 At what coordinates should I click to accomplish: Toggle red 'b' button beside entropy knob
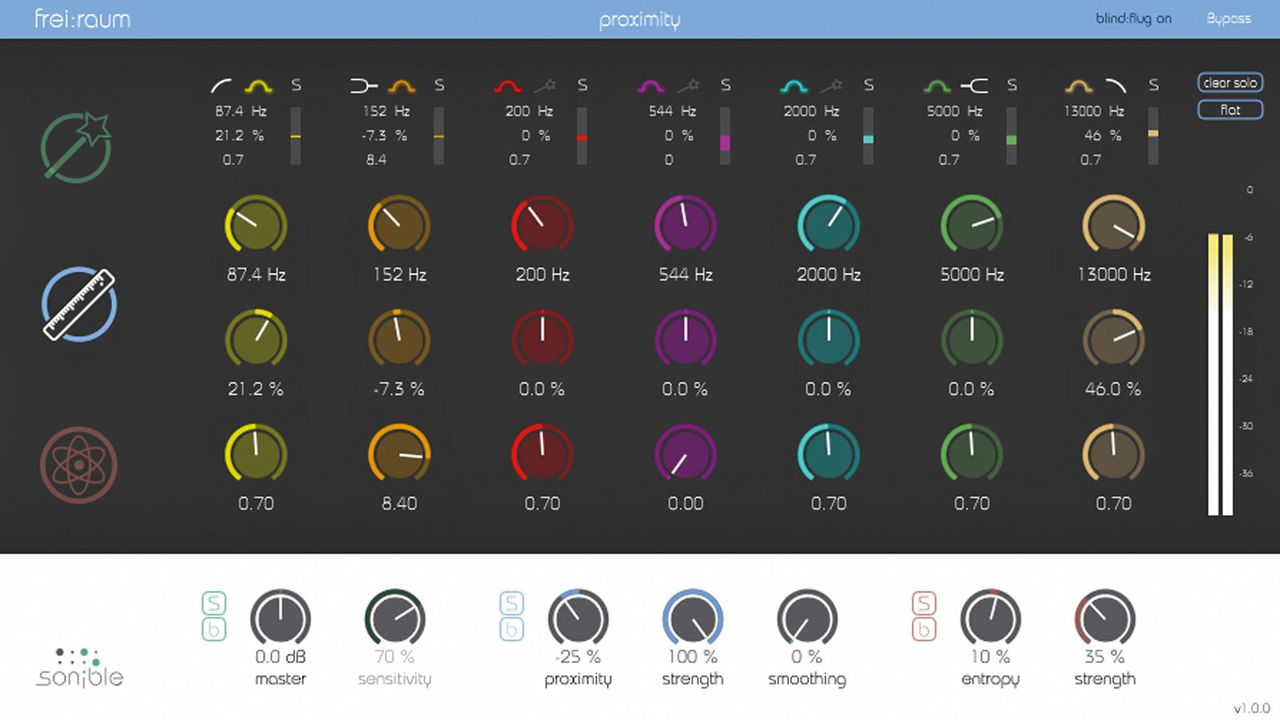tap(924, 629)
